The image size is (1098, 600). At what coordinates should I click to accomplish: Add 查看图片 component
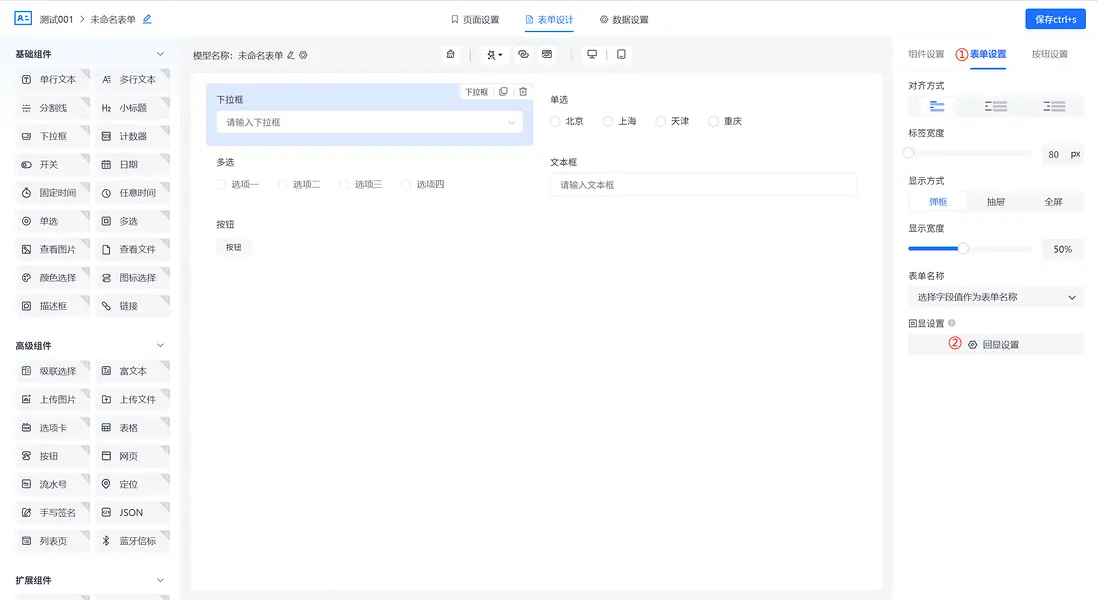(x=53, y=249)
